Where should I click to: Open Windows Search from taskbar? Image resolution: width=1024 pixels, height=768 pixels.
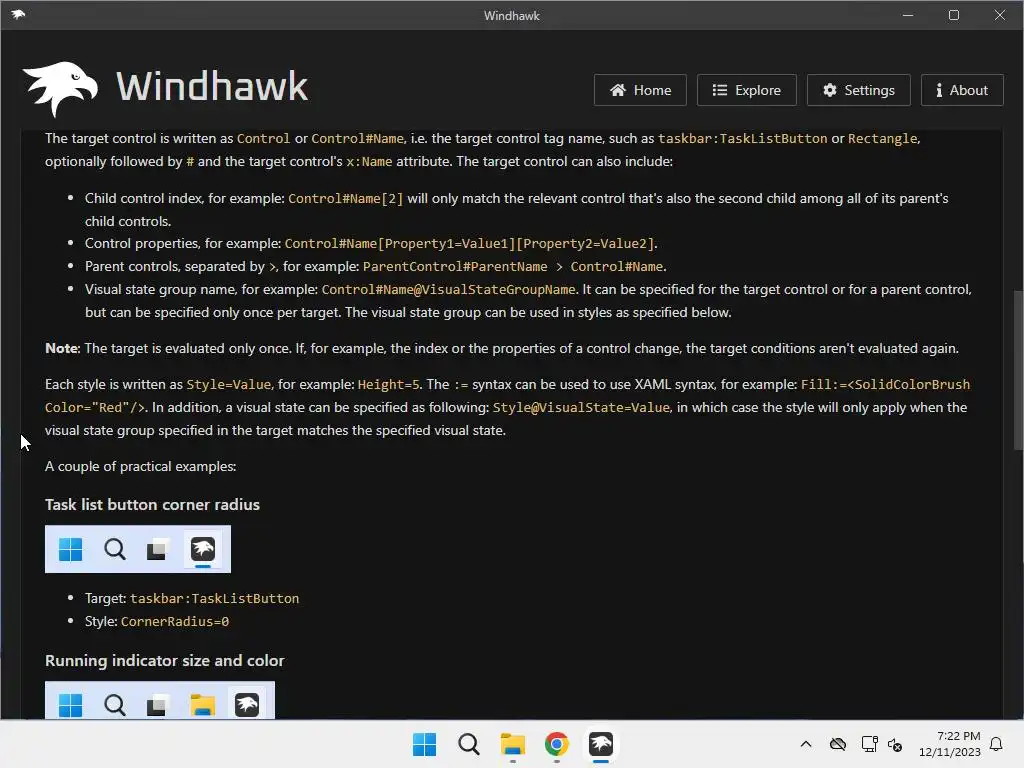(468, 744)
